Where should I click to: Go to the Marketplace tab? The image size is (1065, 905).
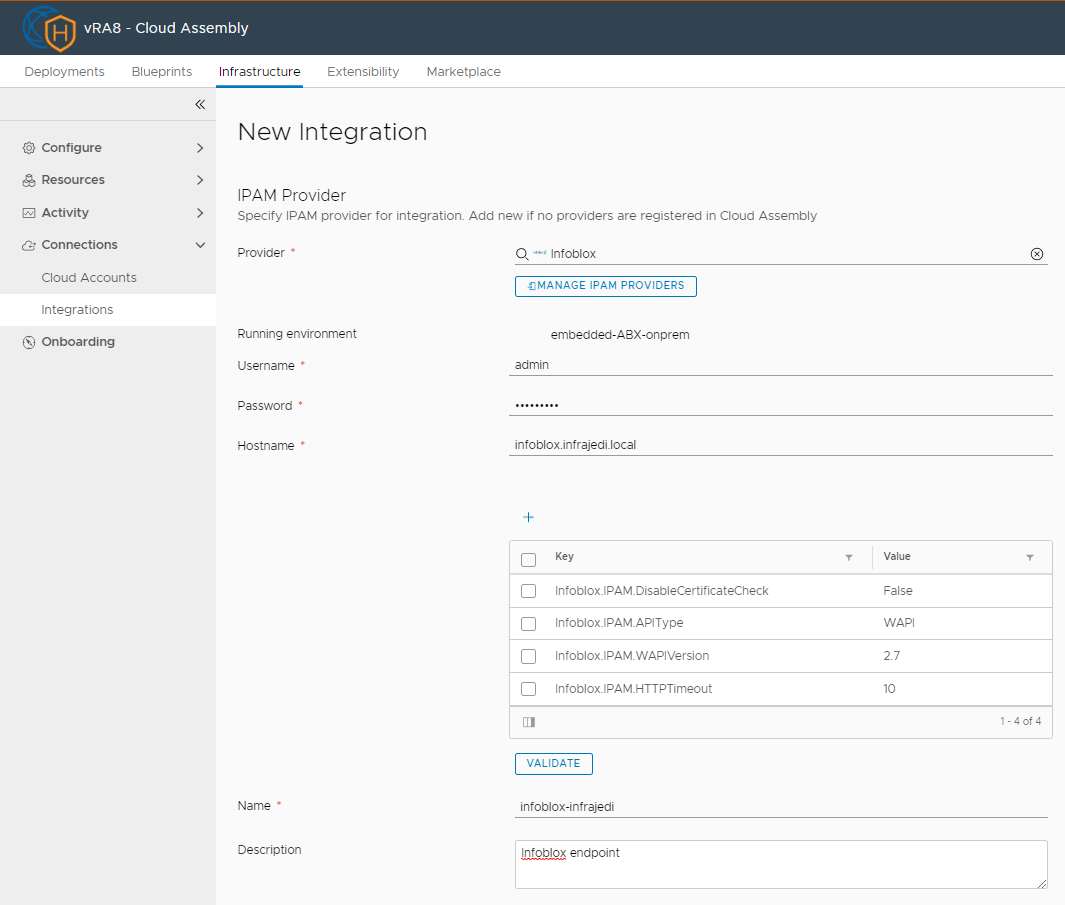click(463, 71)
